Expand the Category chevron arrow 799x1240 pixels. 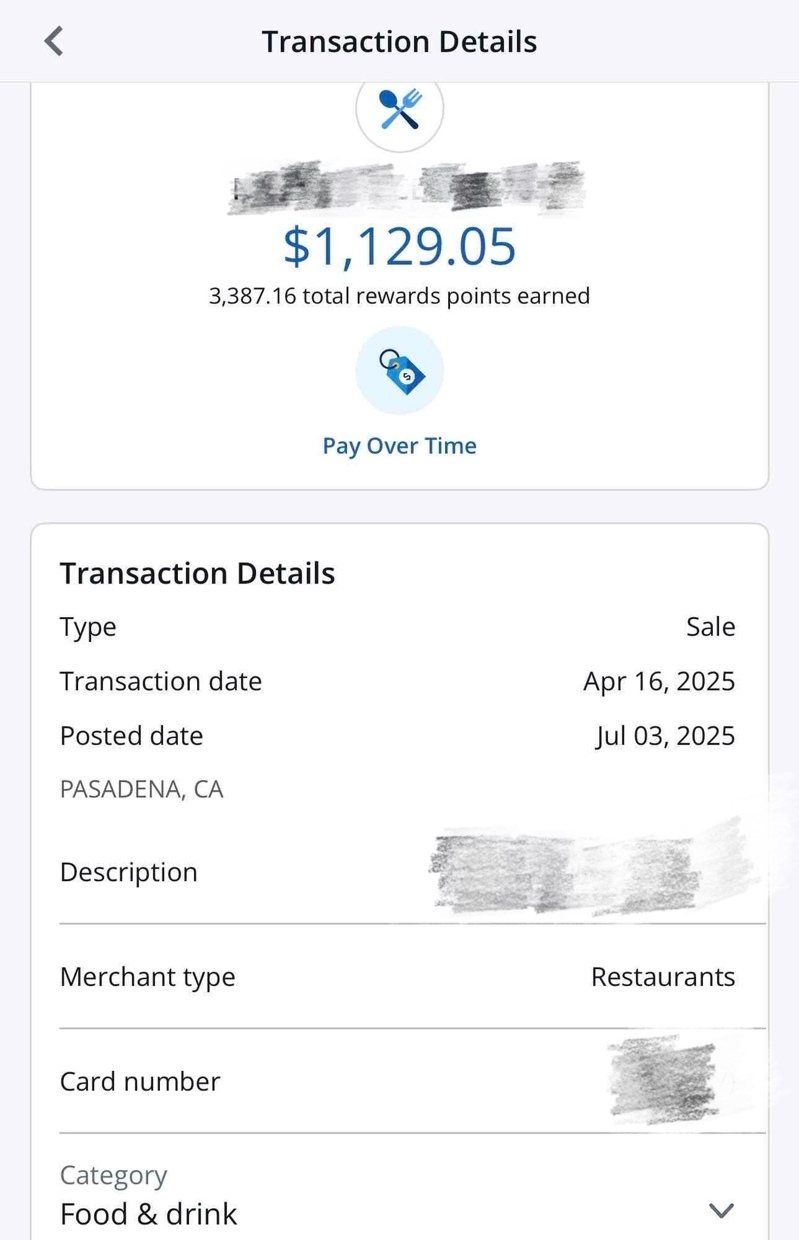click(721, 1211)
